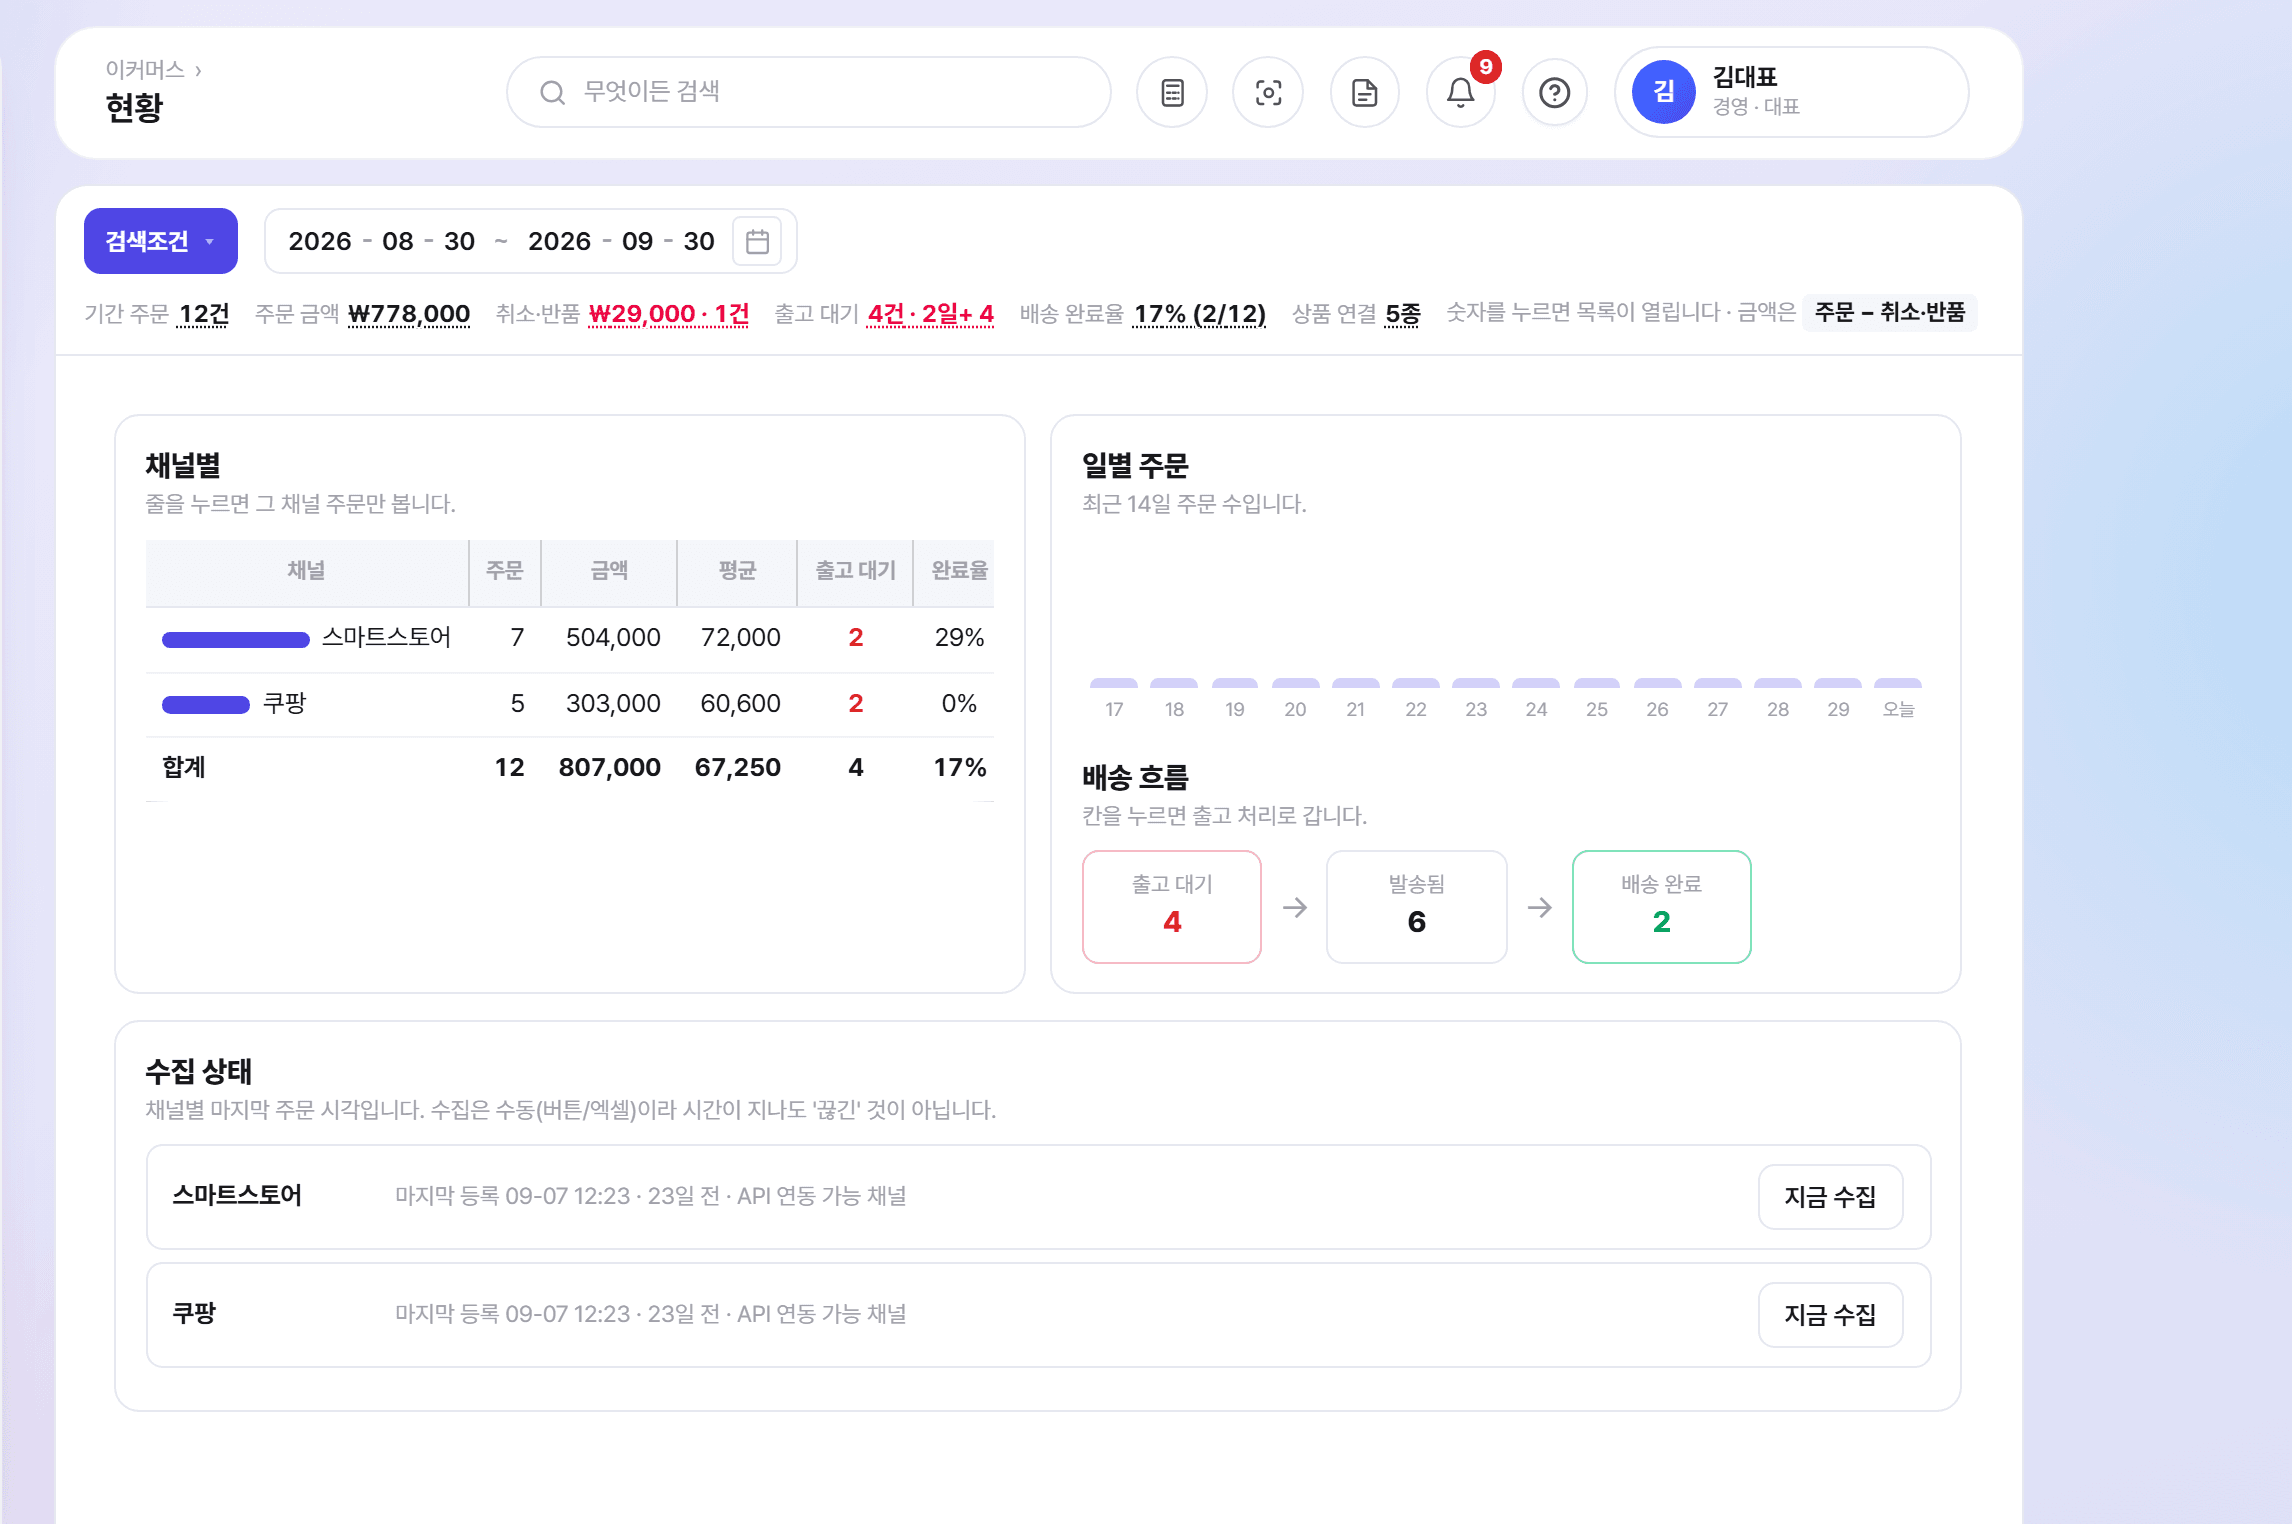This screenshot has height=1524, width=2292.
Task: Open the 김대표 user account menu
Action: tap(1791, 92)
